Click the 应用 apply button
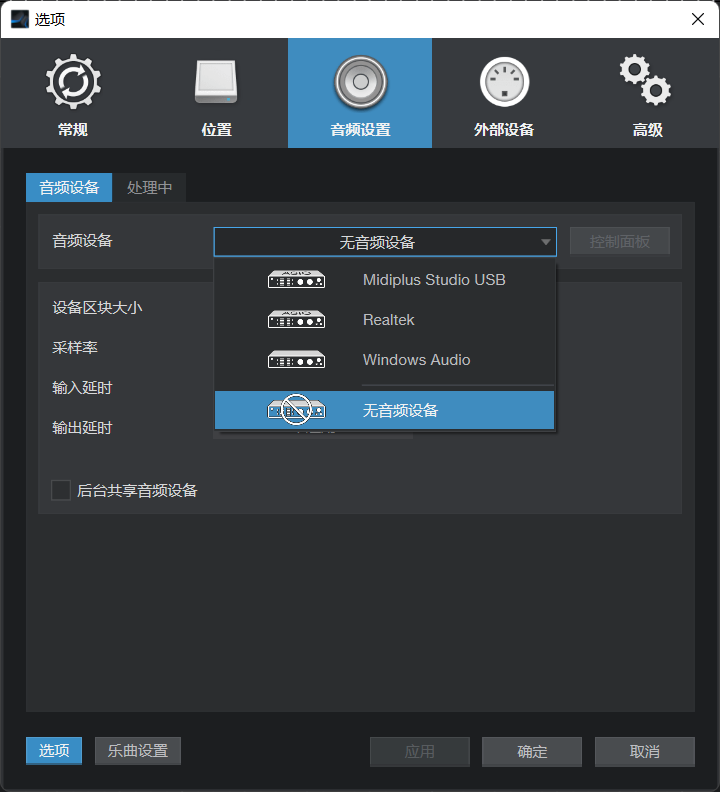 (420, 752)
